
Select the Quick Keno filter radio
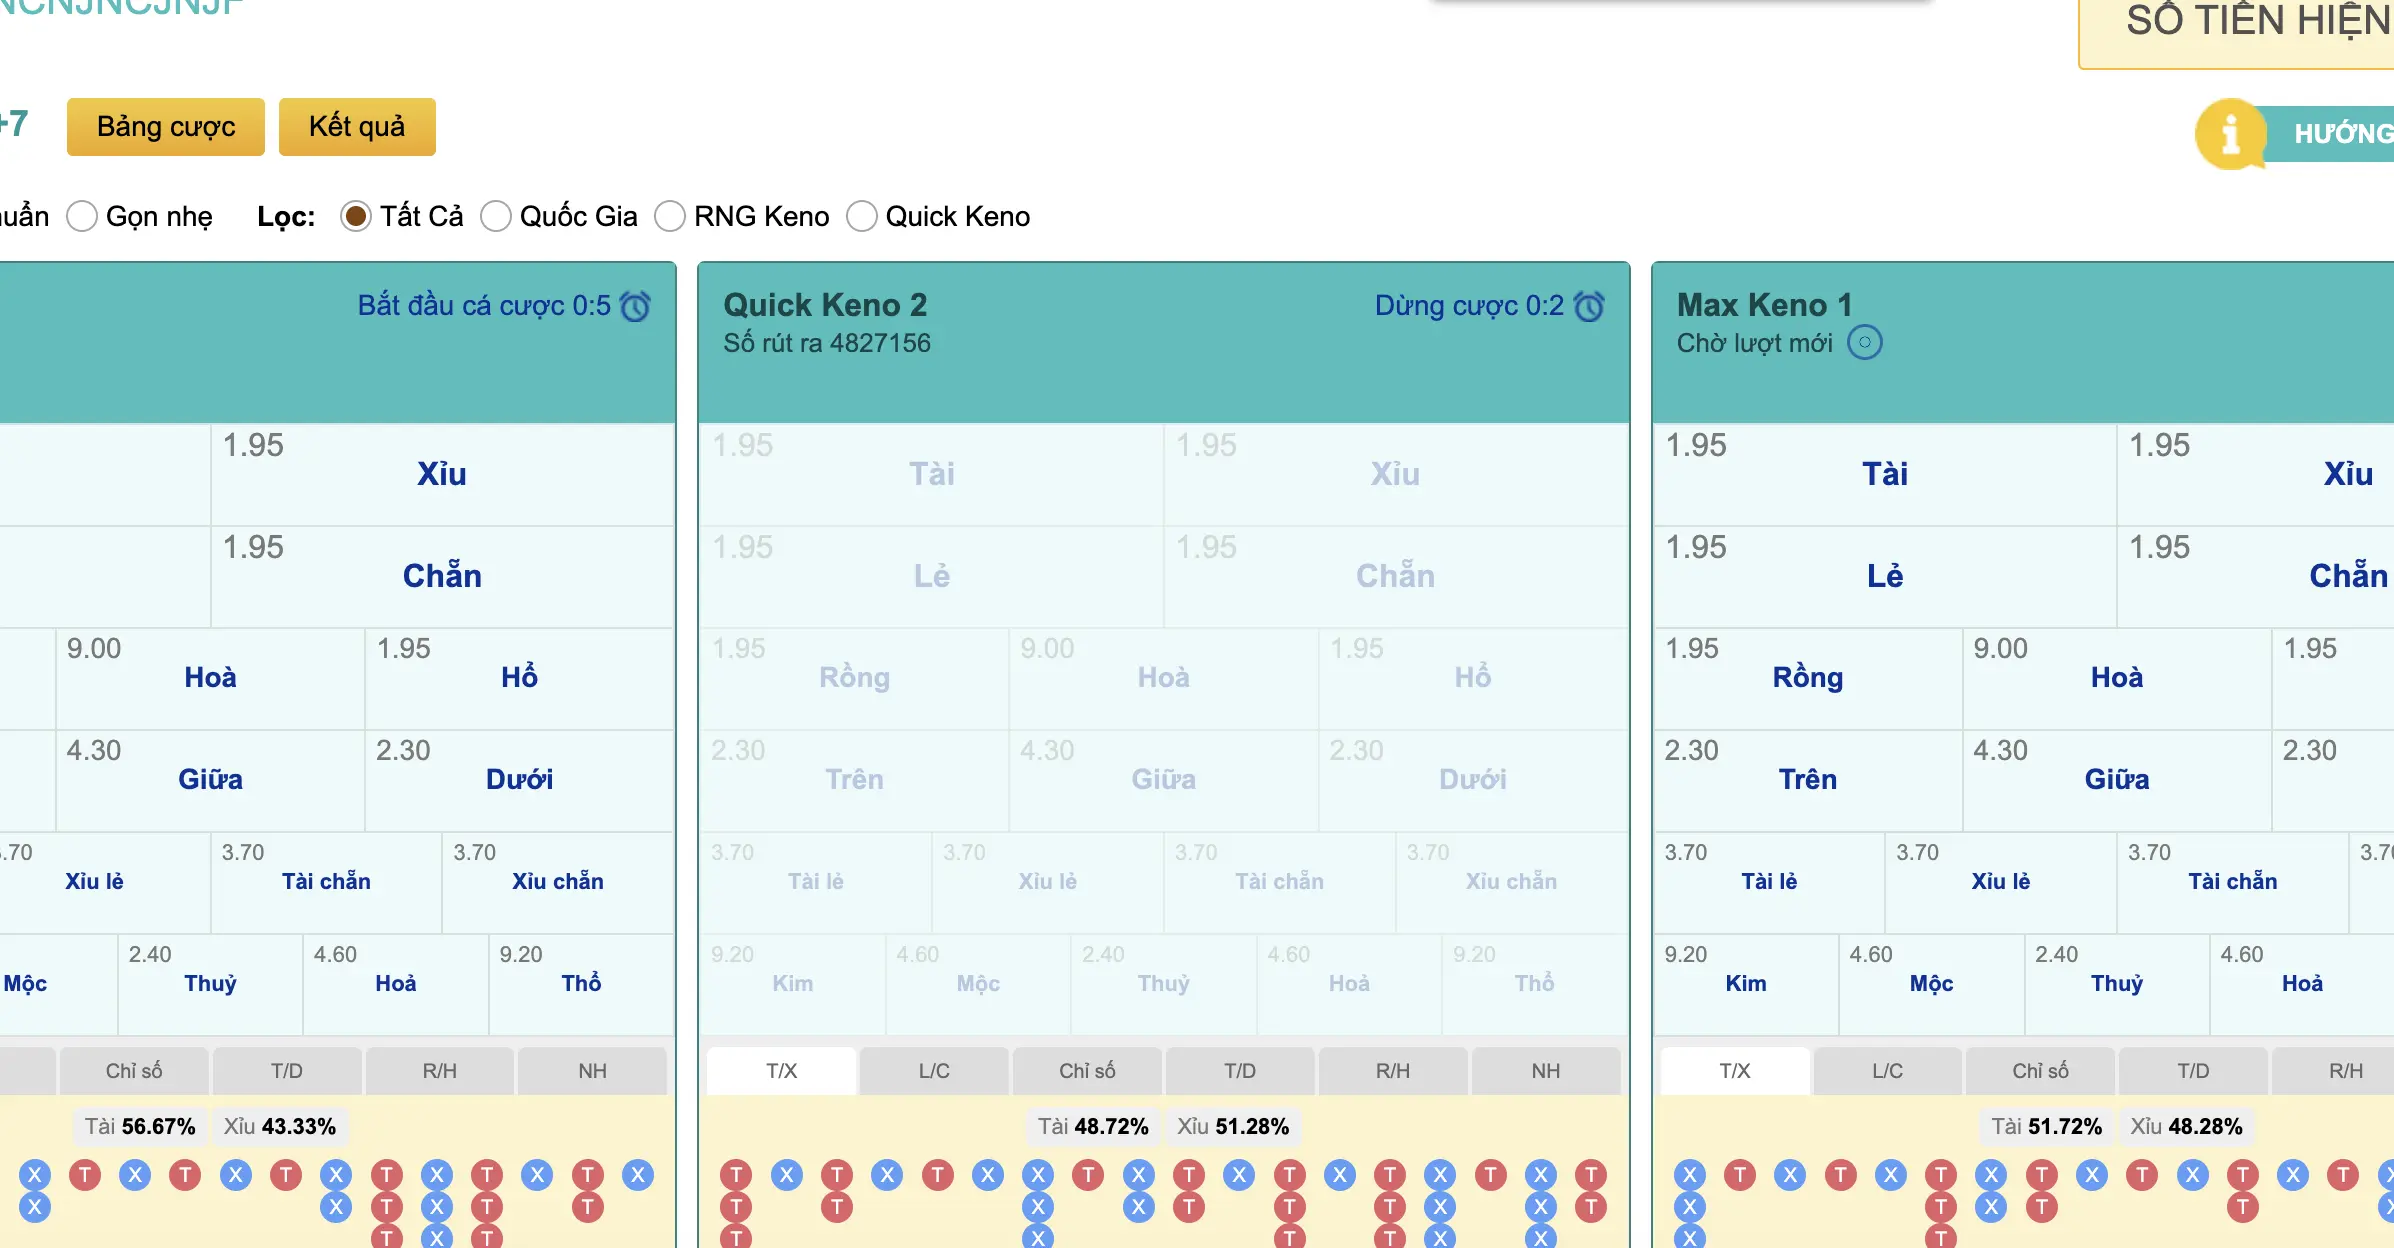862,216
